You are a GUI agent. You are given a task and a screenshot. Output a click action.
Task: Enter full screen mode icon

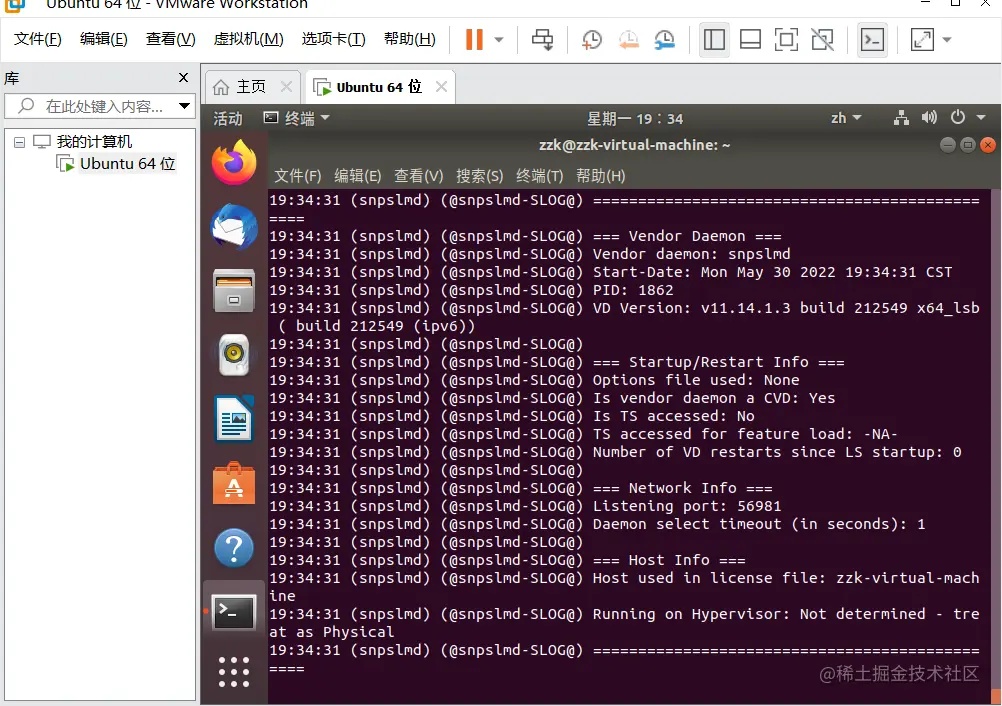pos(786,40)
